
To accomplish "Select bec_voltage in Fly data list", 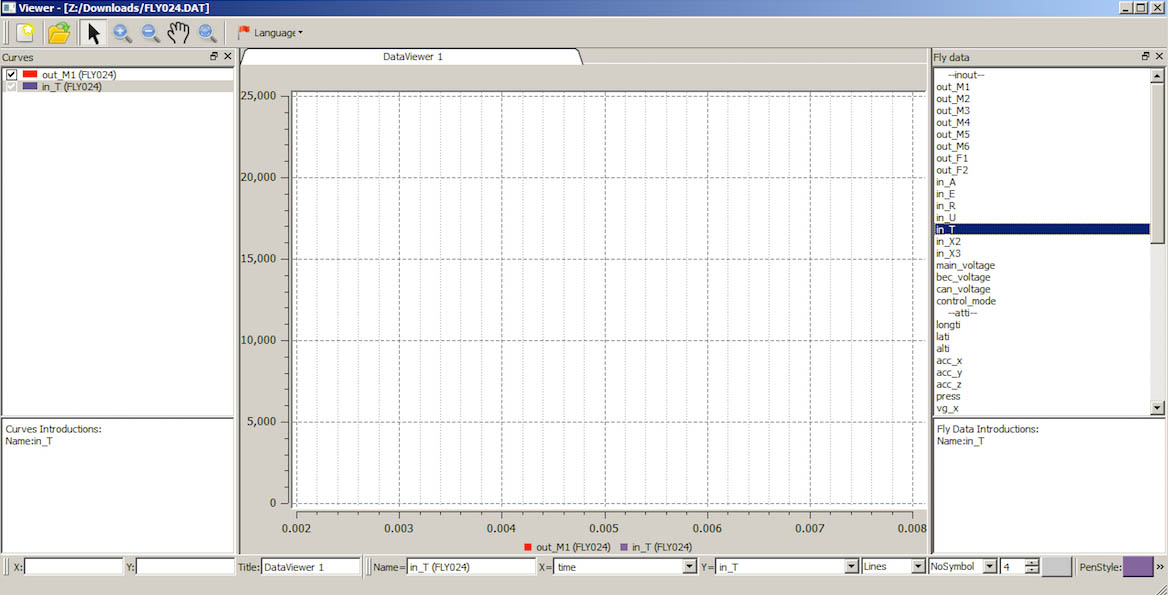I will click(1042, 277).
